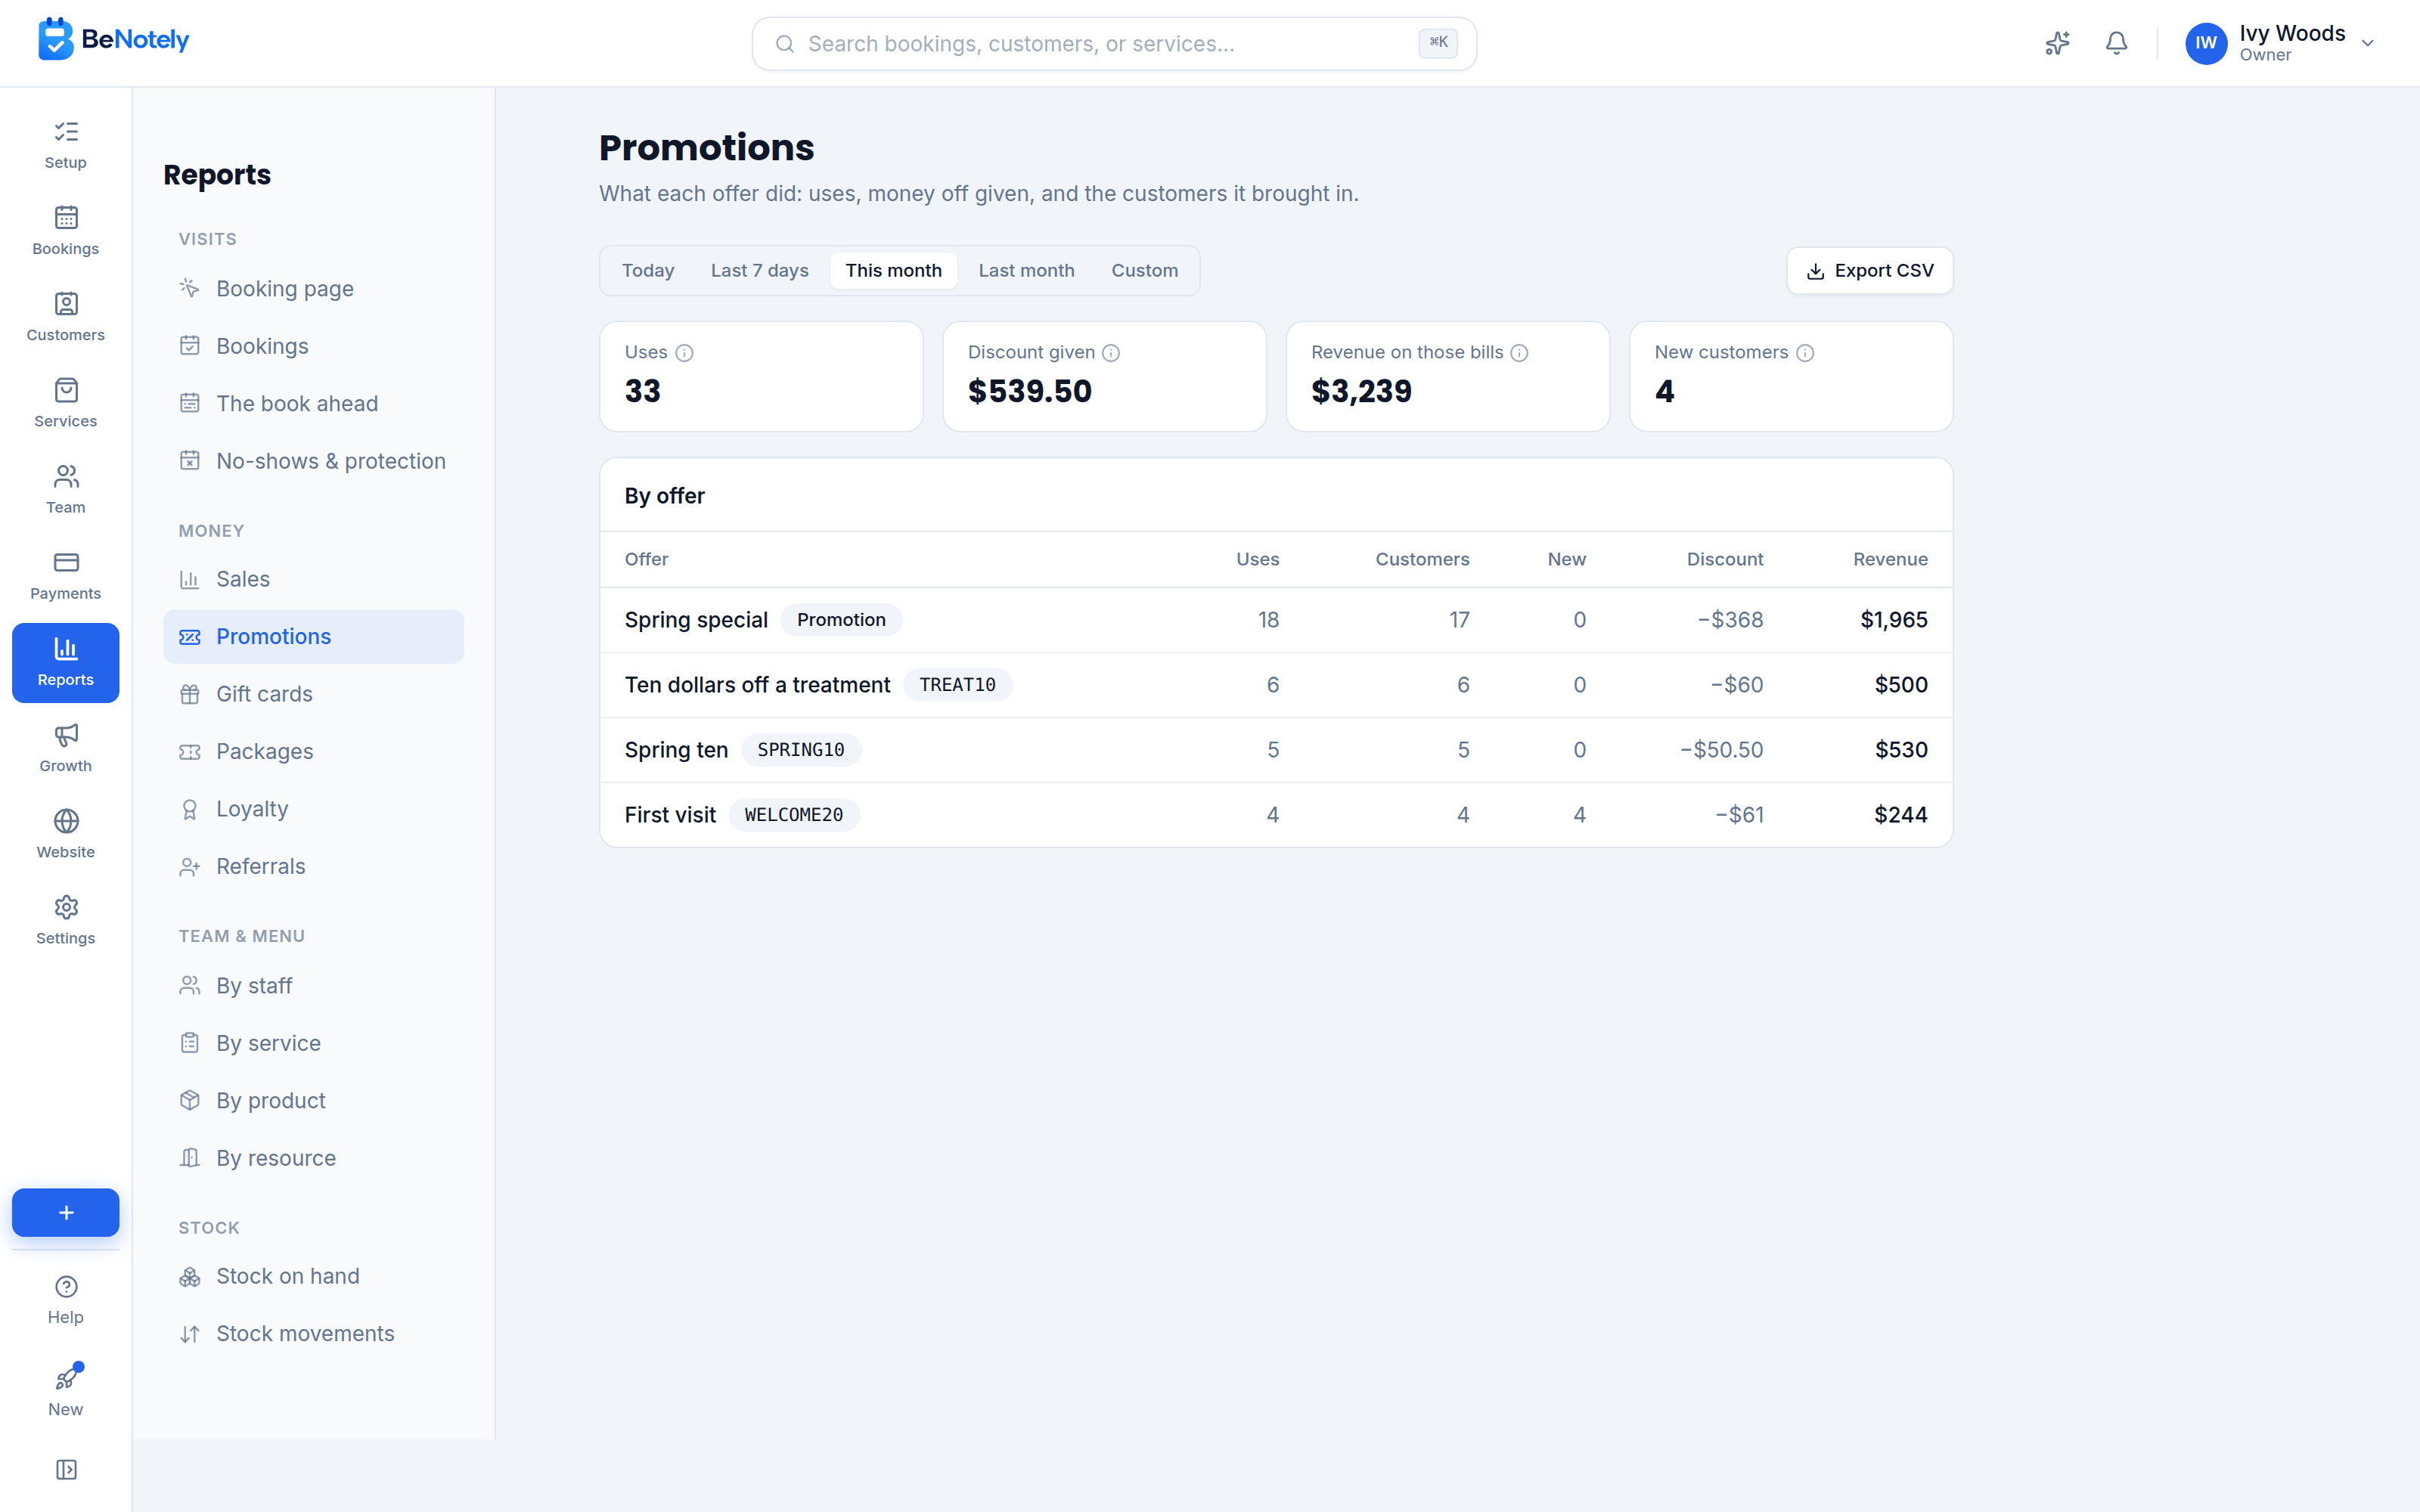Open the Loyalty report

pos(313,809)
